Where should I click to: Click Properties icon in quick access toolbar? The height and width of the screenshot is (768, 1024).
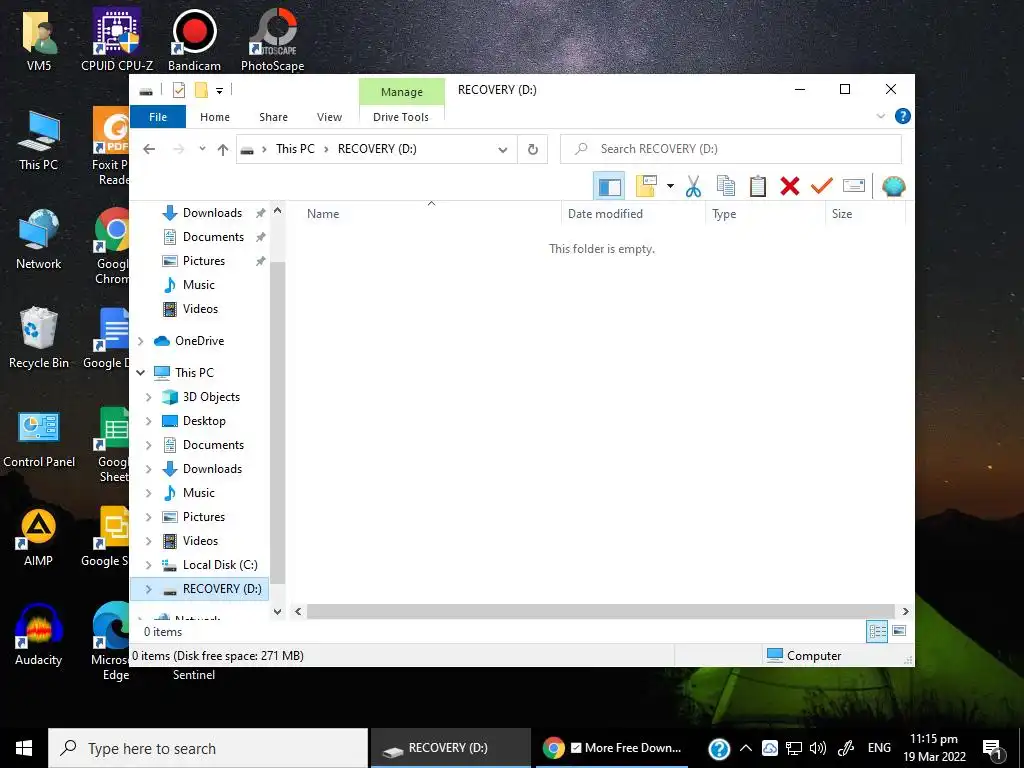pyautogui.click(x=179, y=90)
